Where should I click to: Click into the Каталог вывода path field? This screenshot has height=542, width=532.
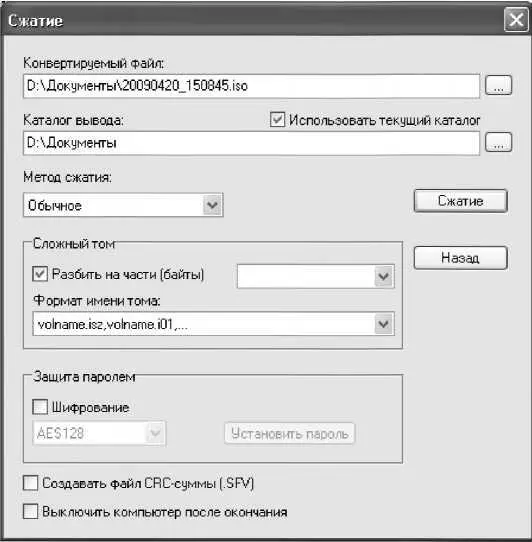pos(251,143)
